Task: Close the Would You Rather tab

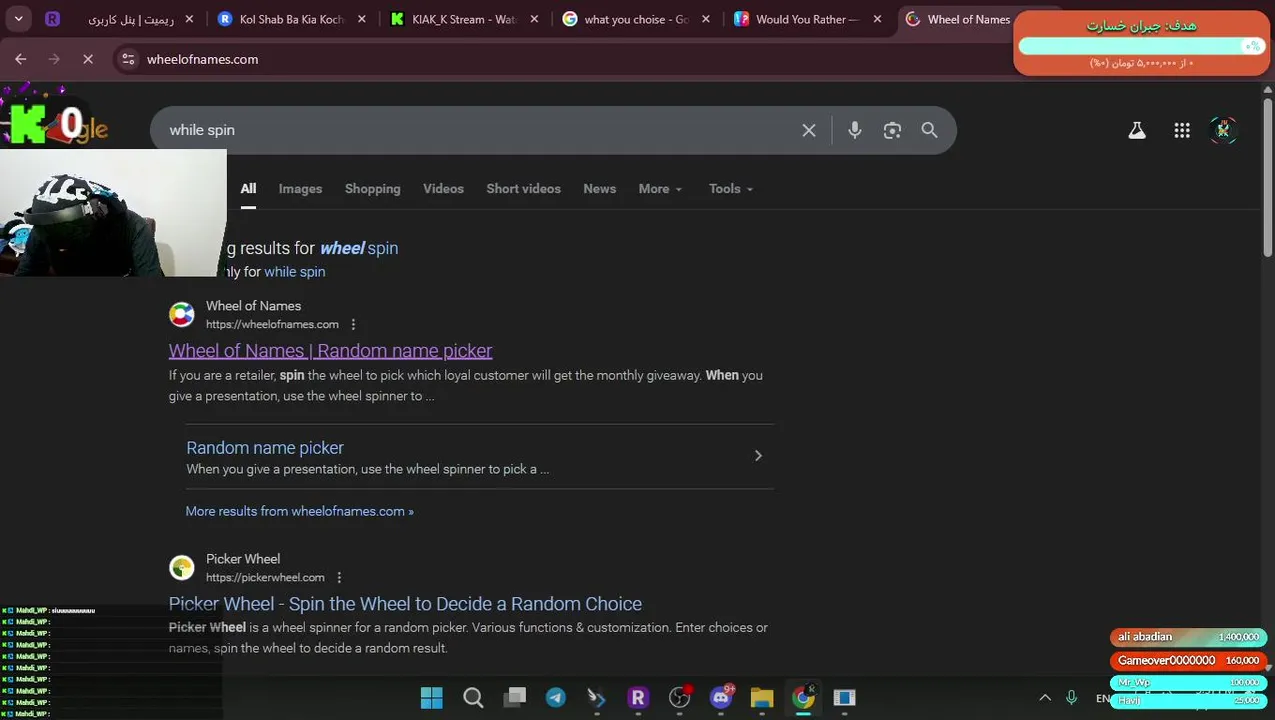Action: pyautogui.click(x=876, y=19)
